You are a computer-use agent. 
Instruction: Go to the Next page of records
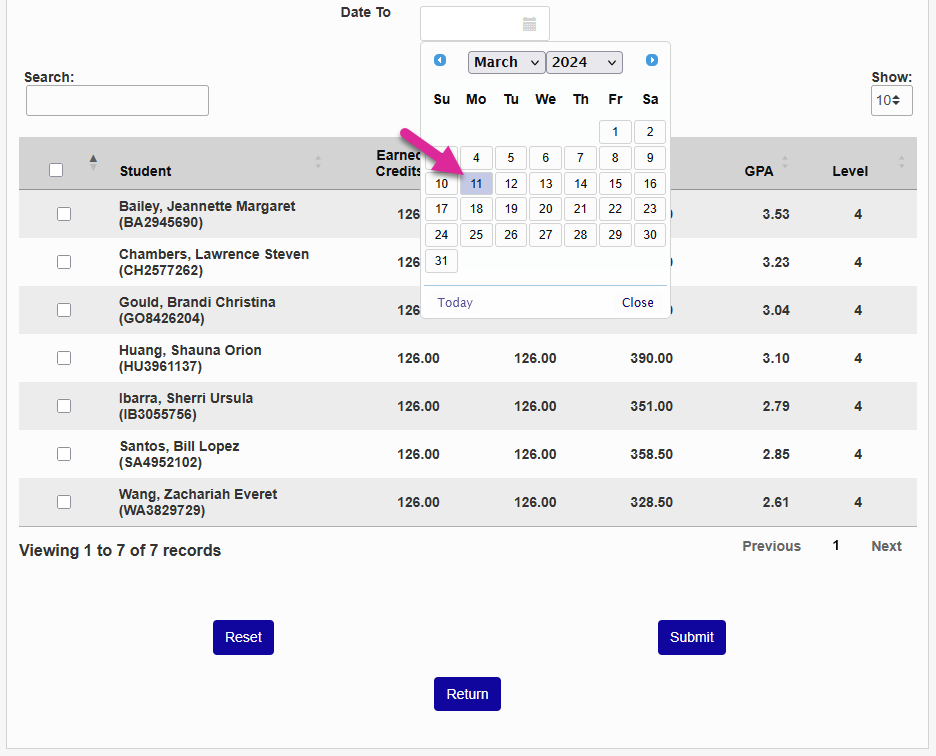click(886, 546)
